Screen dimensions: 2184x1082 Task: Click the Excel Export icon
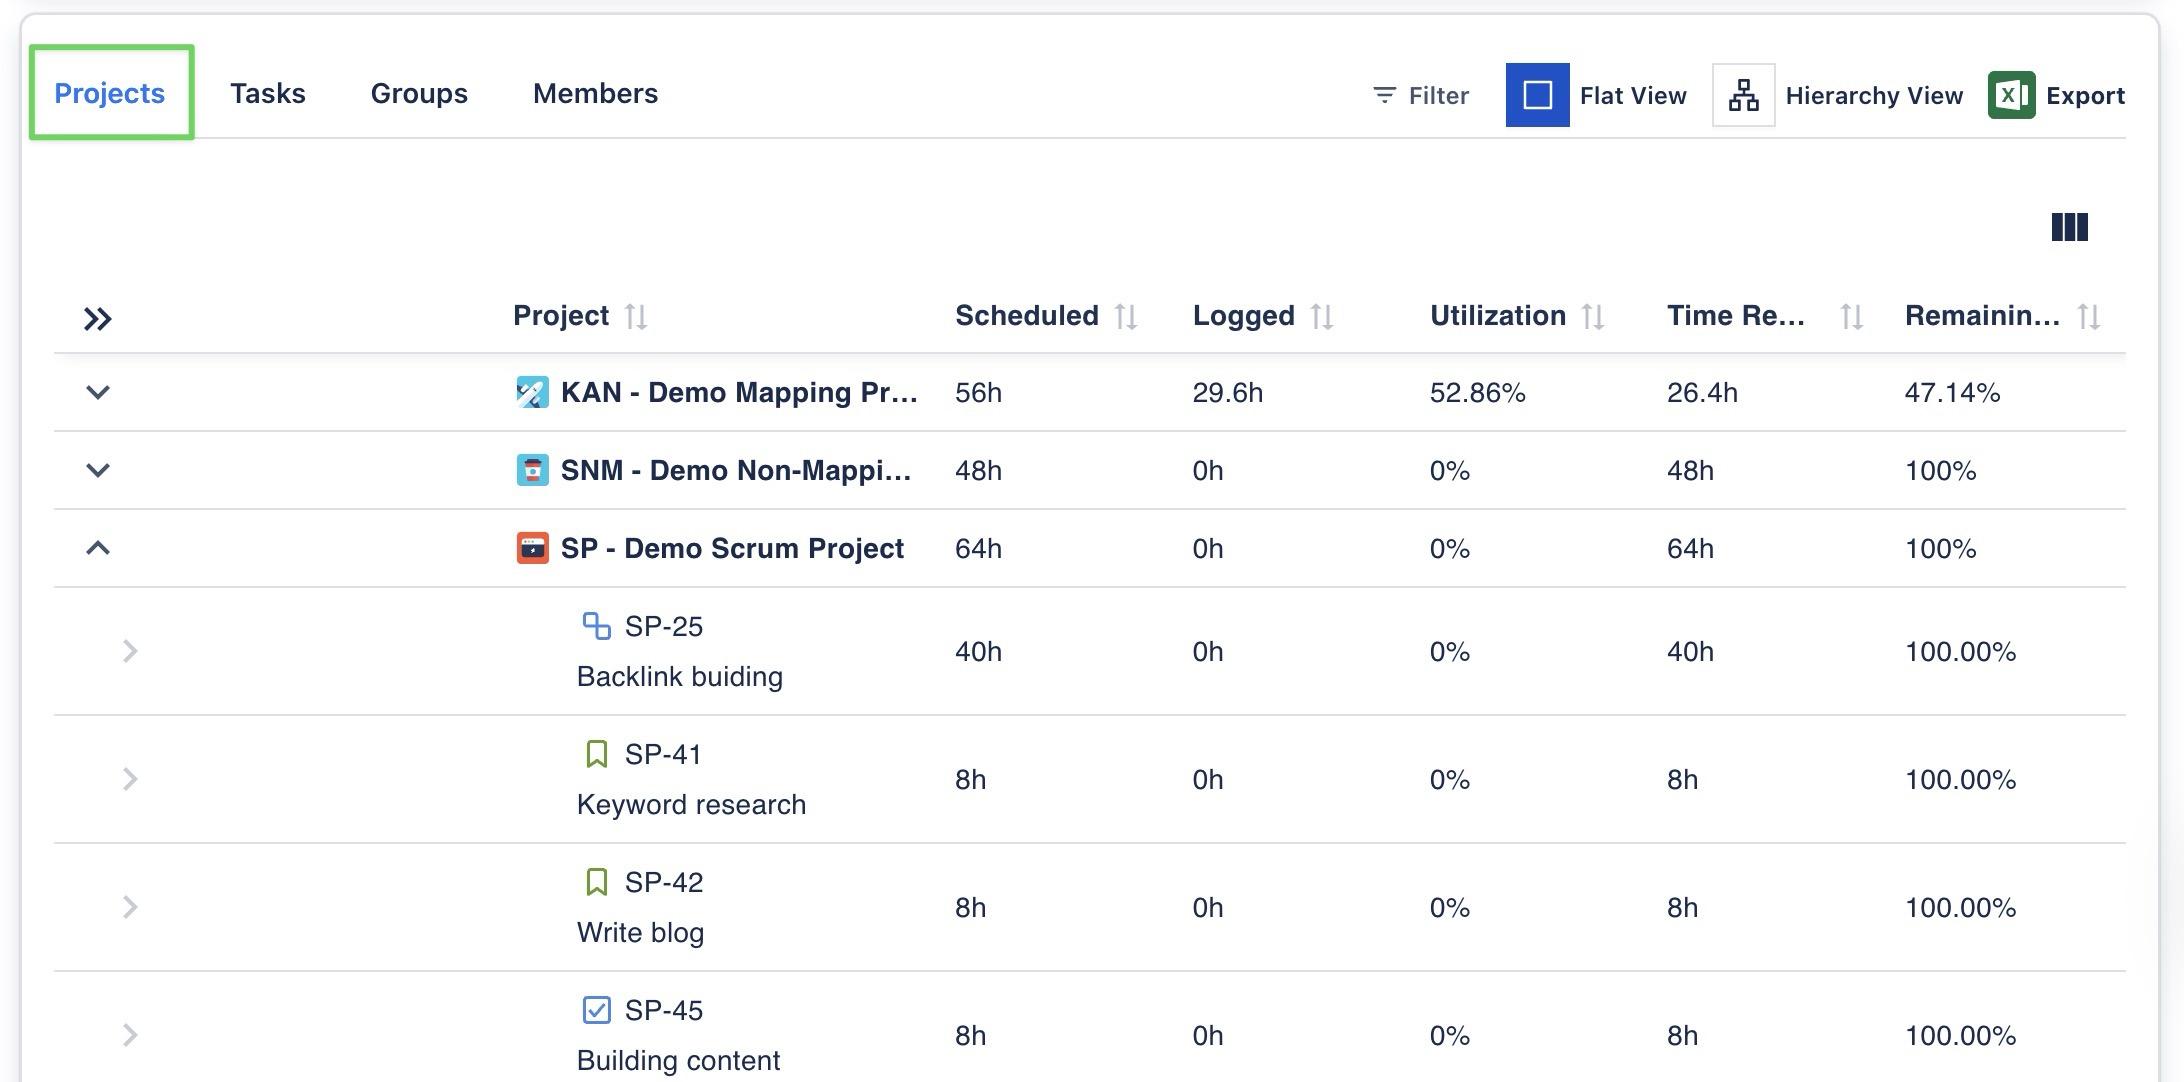[2011, 95]
